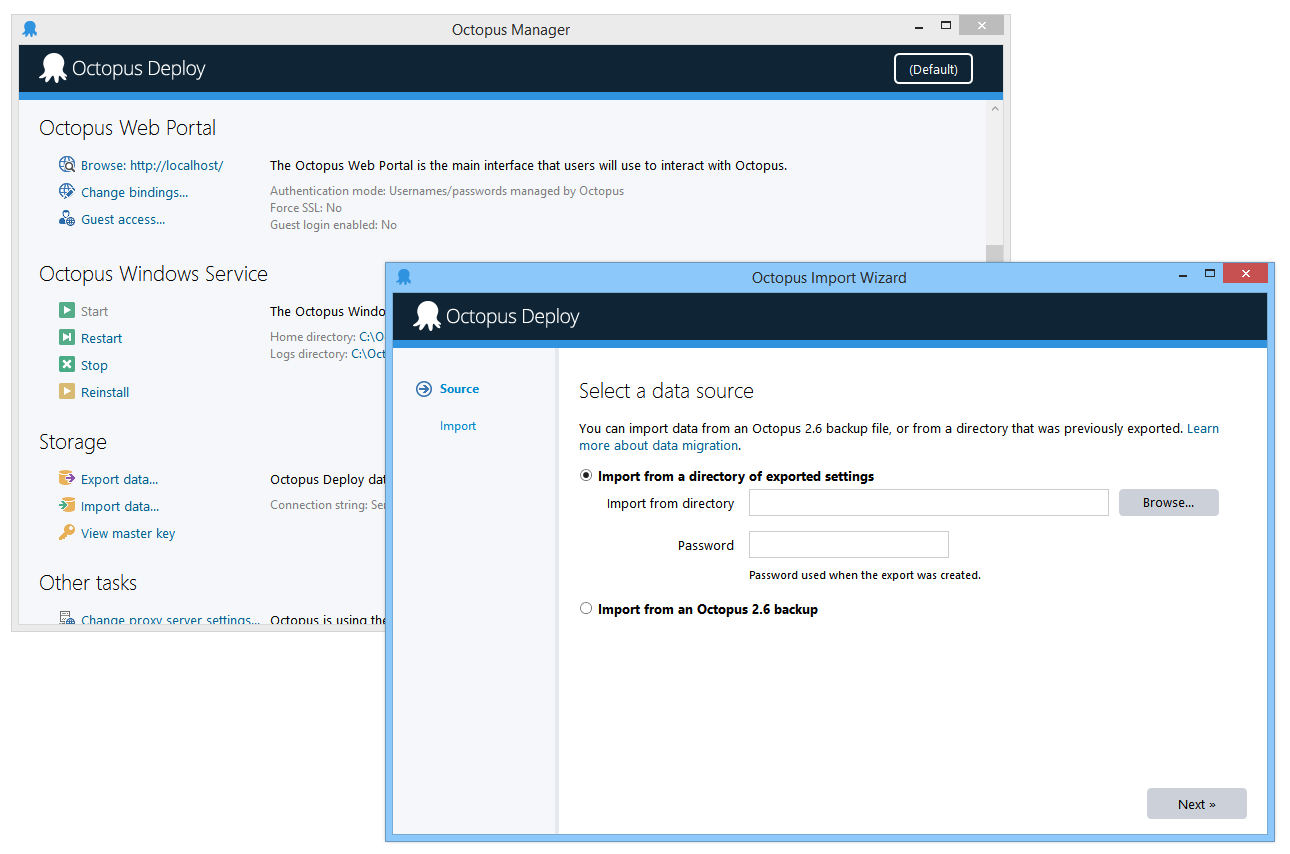Stop the Octopus Windows Service
This screenshot has width=1290, height=854.
tap(92, 364)
